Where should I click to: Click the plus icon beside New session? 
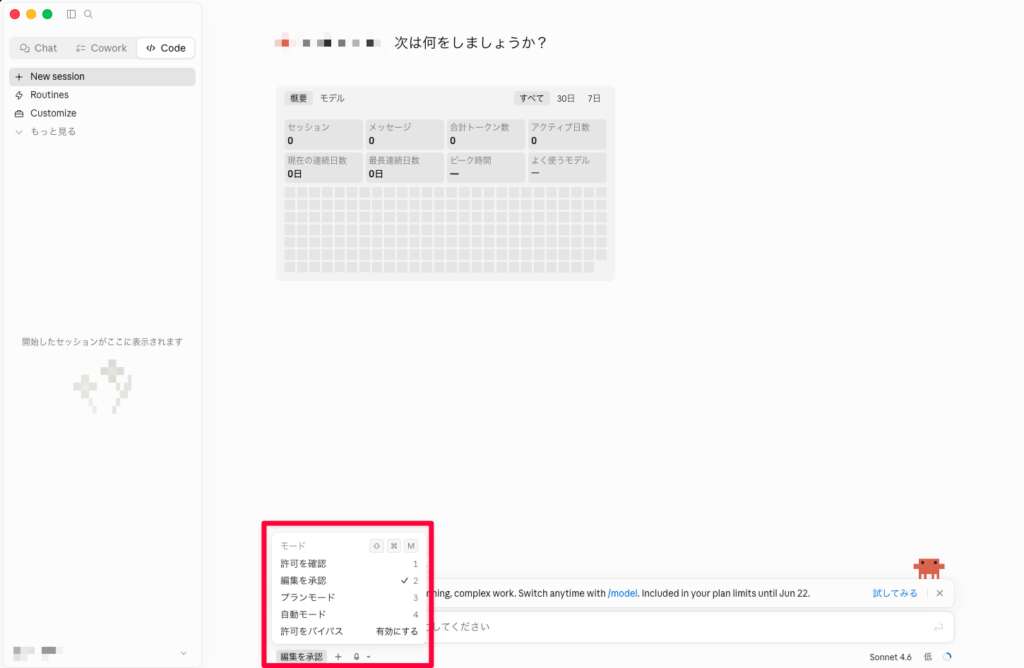point(19,76)
